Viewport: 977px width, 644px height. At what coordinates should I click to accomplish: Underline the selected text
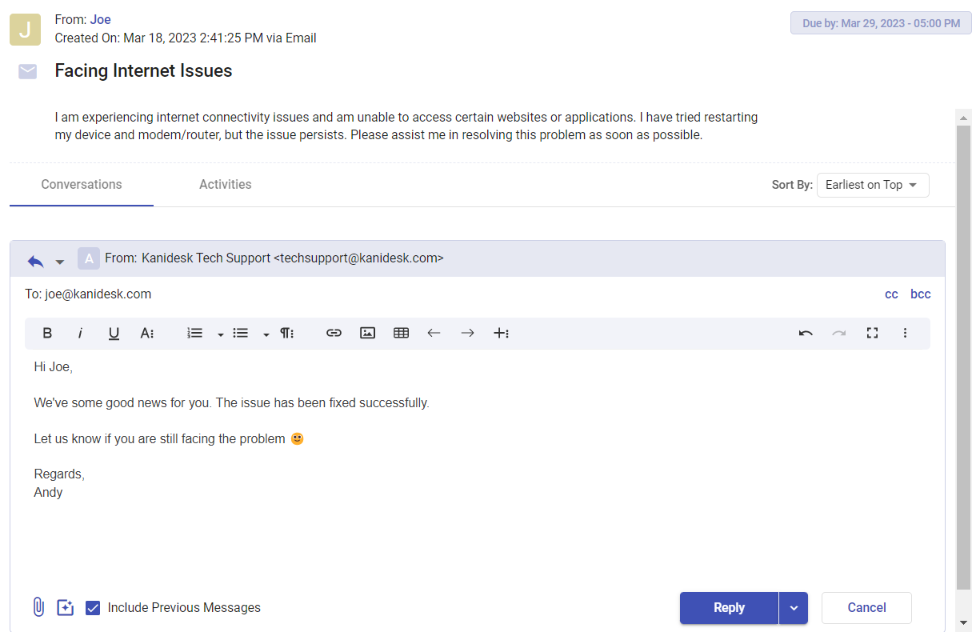tap(113, 333)
